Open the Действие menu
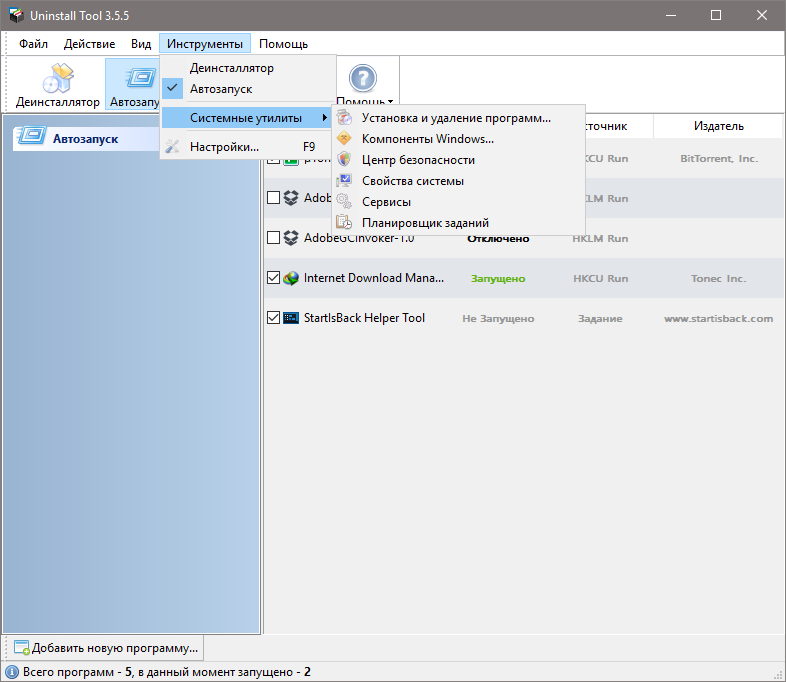This screenshot has width=786, height=682. click(89, 44)
